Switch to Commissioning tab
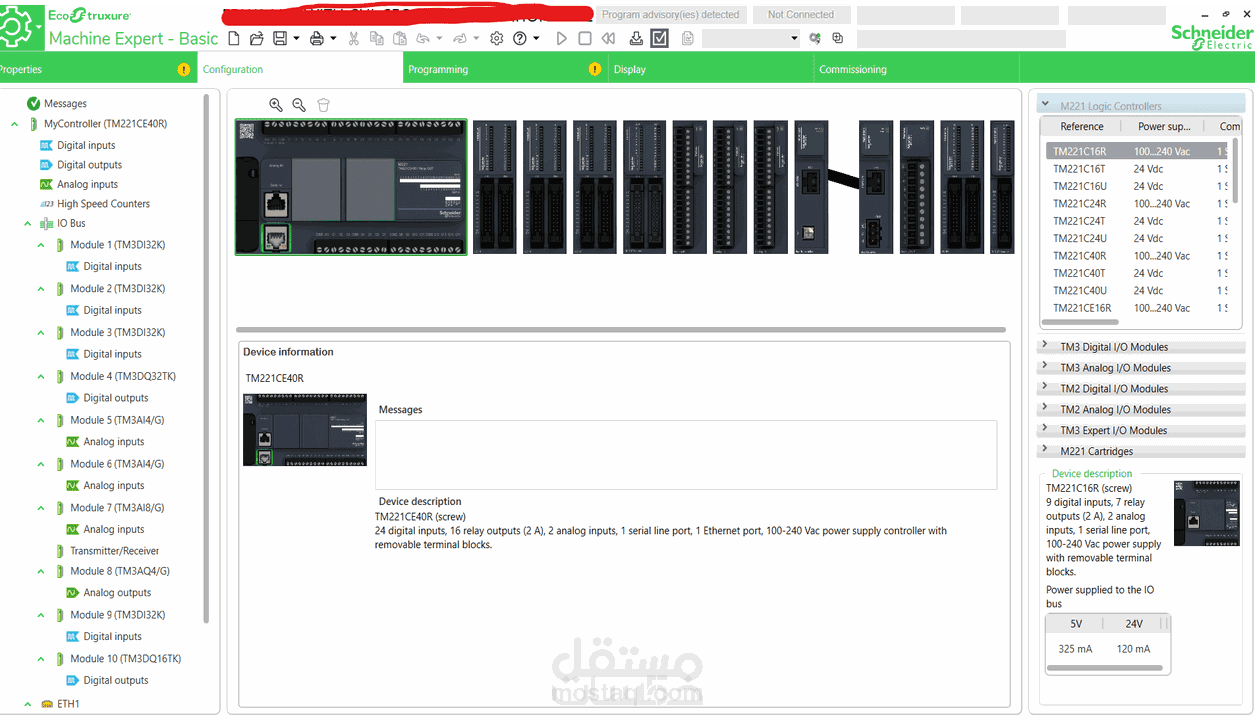Screen dimensions: 1255x720 click(917, 69)
